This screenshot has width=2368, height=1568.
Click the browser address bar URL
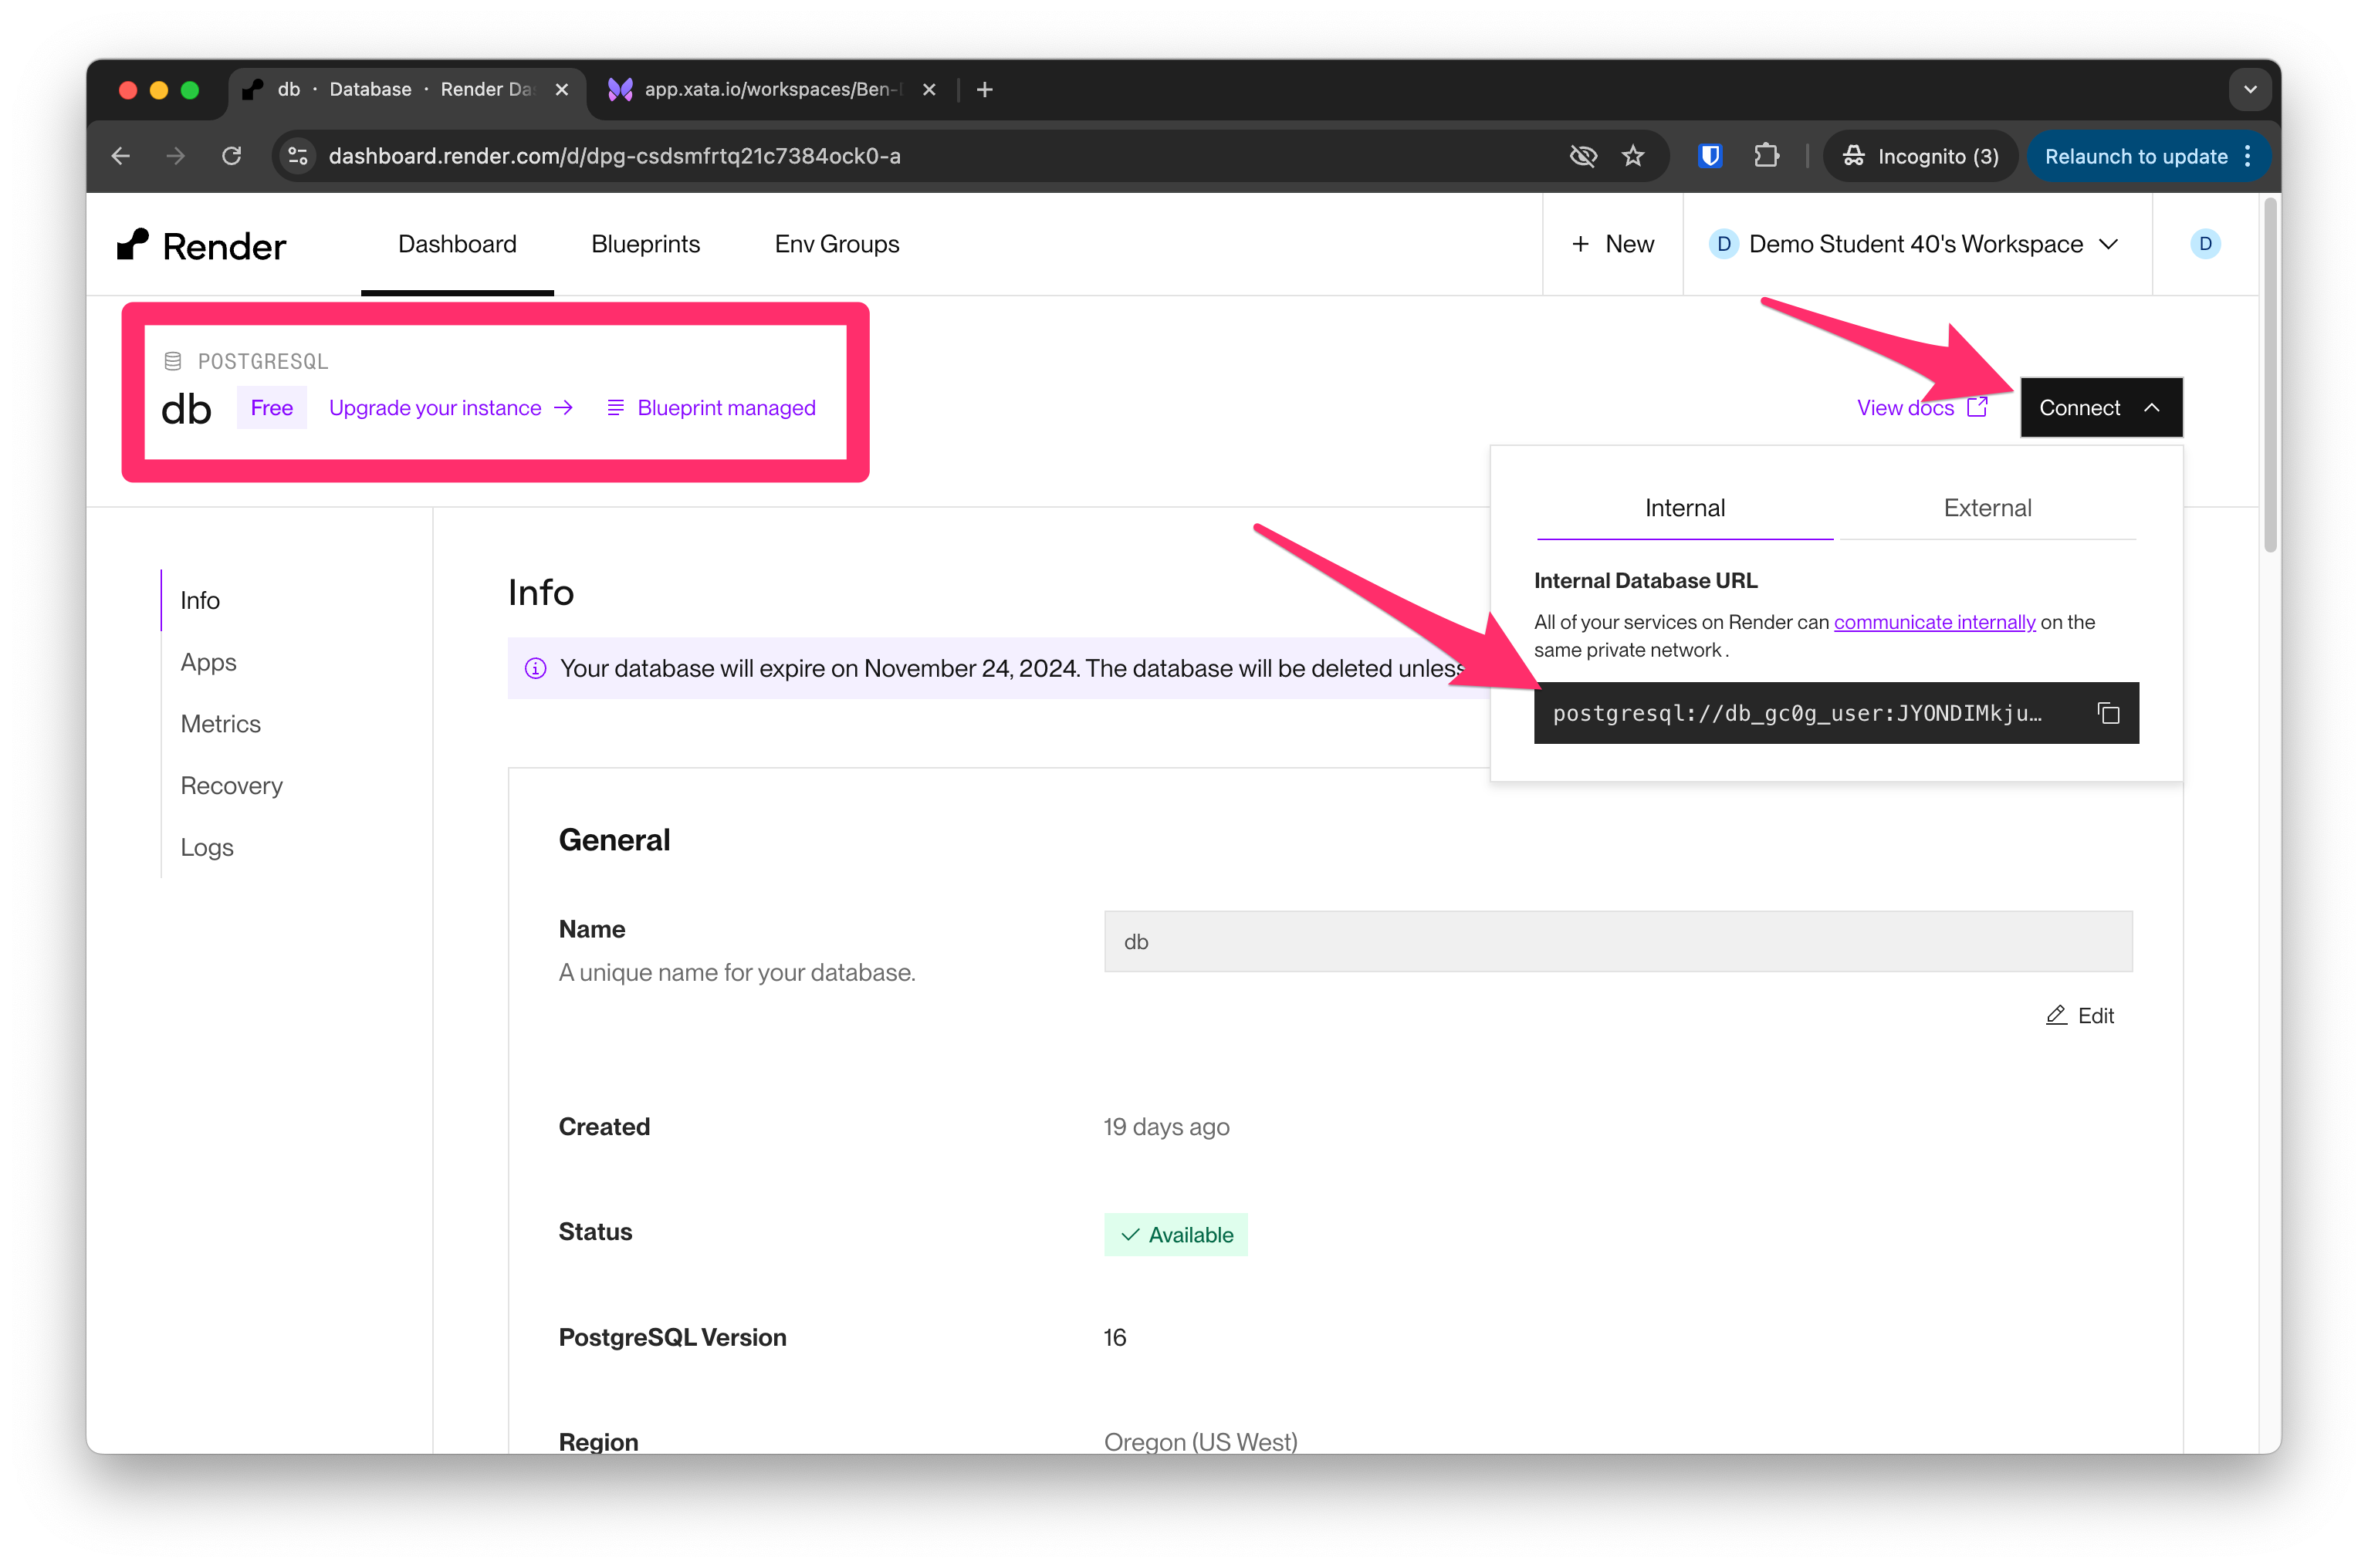point(614,156)
